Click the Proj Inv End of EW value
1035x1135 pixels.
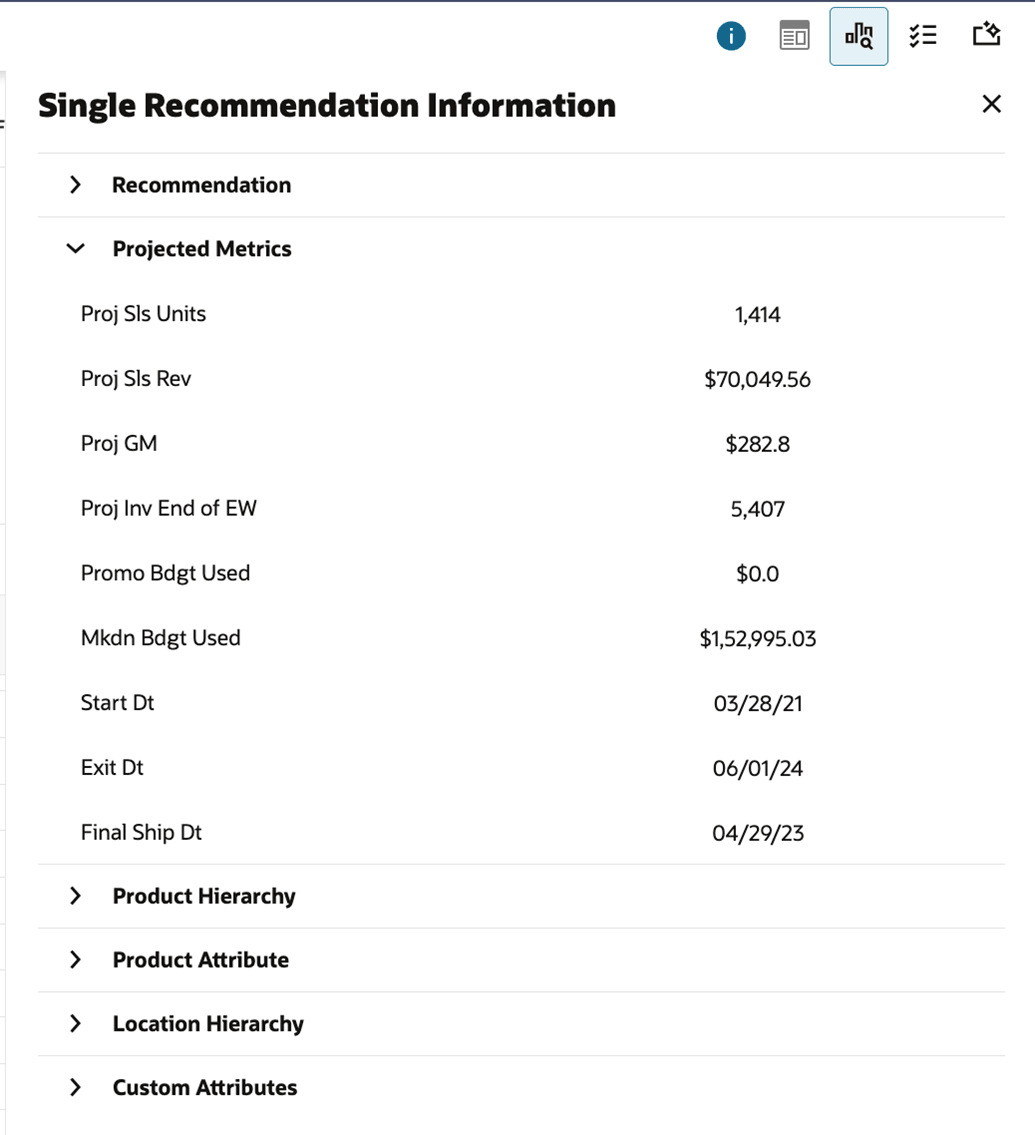point(758,509)
